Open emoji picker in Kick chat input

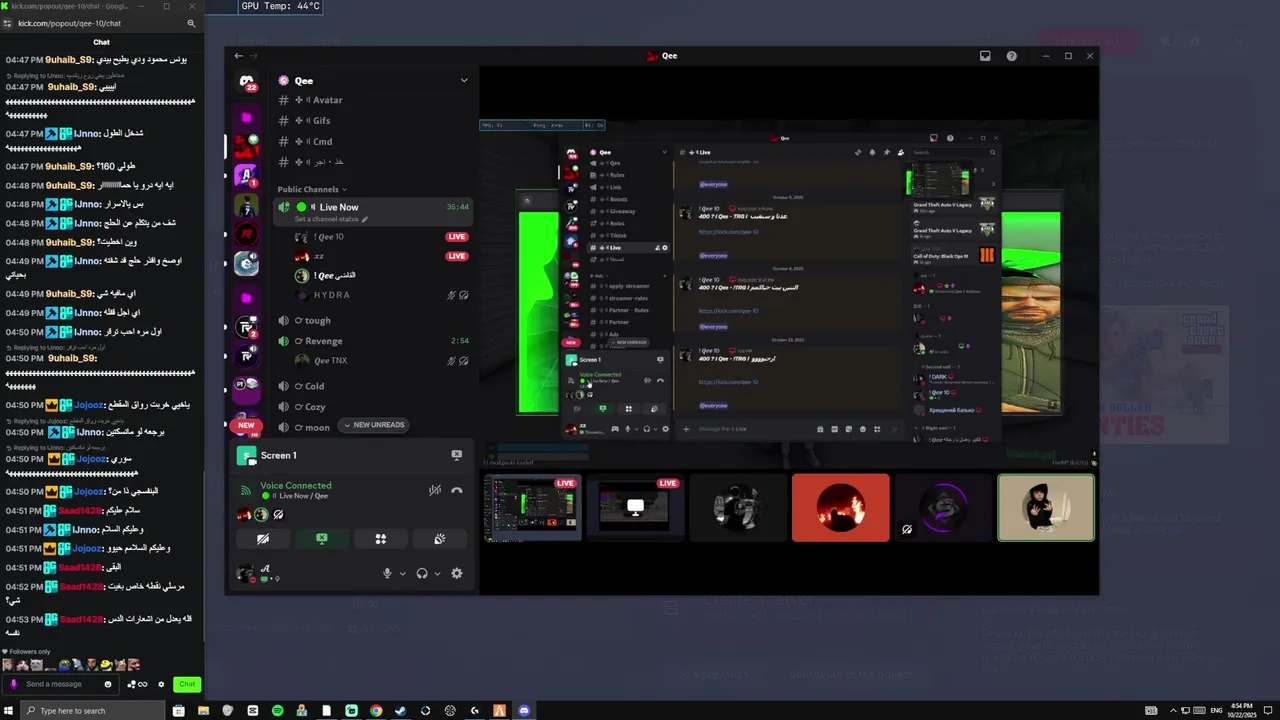(108, 684)
